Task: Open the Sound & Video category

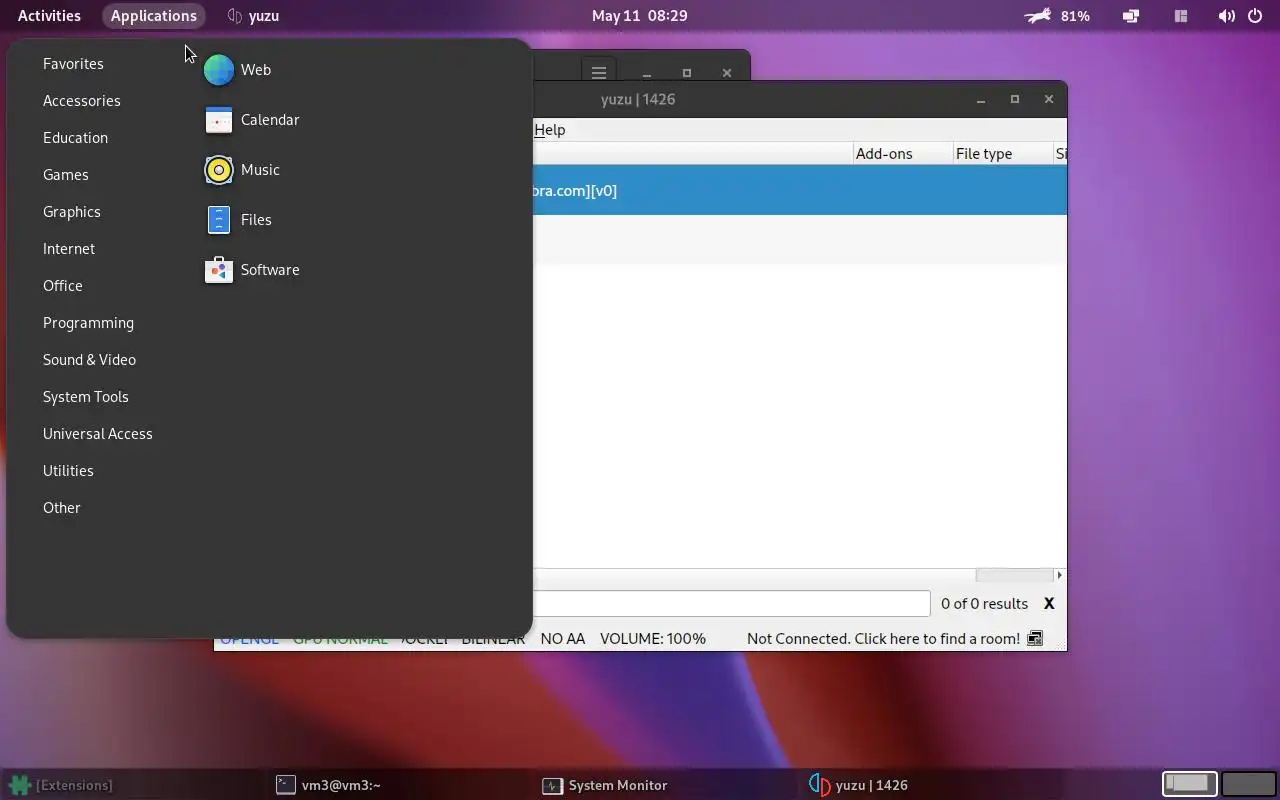Action: coord(89,360)
